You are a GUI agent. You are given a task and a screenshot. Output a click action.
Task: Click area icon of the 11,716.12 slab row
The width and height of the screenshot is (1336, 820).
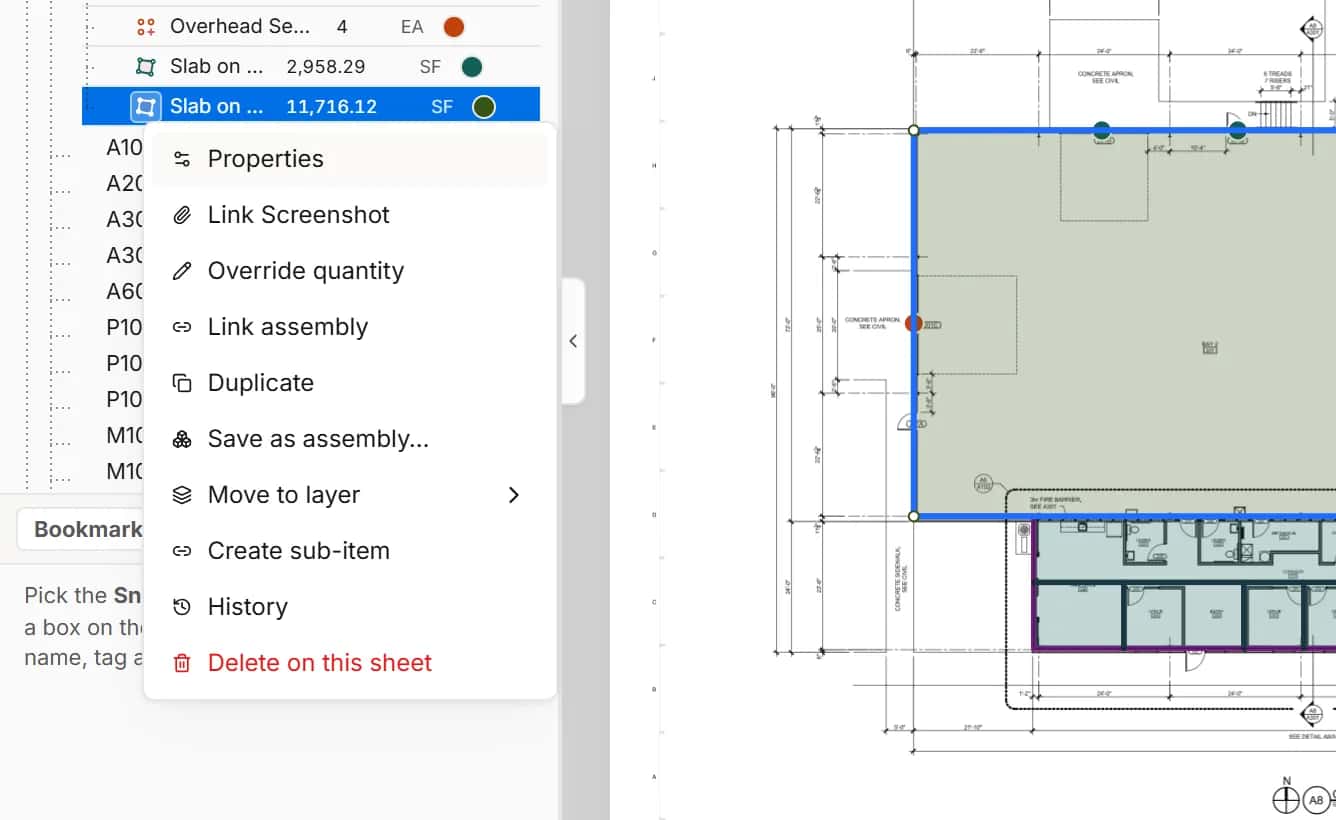coord(146,106)
